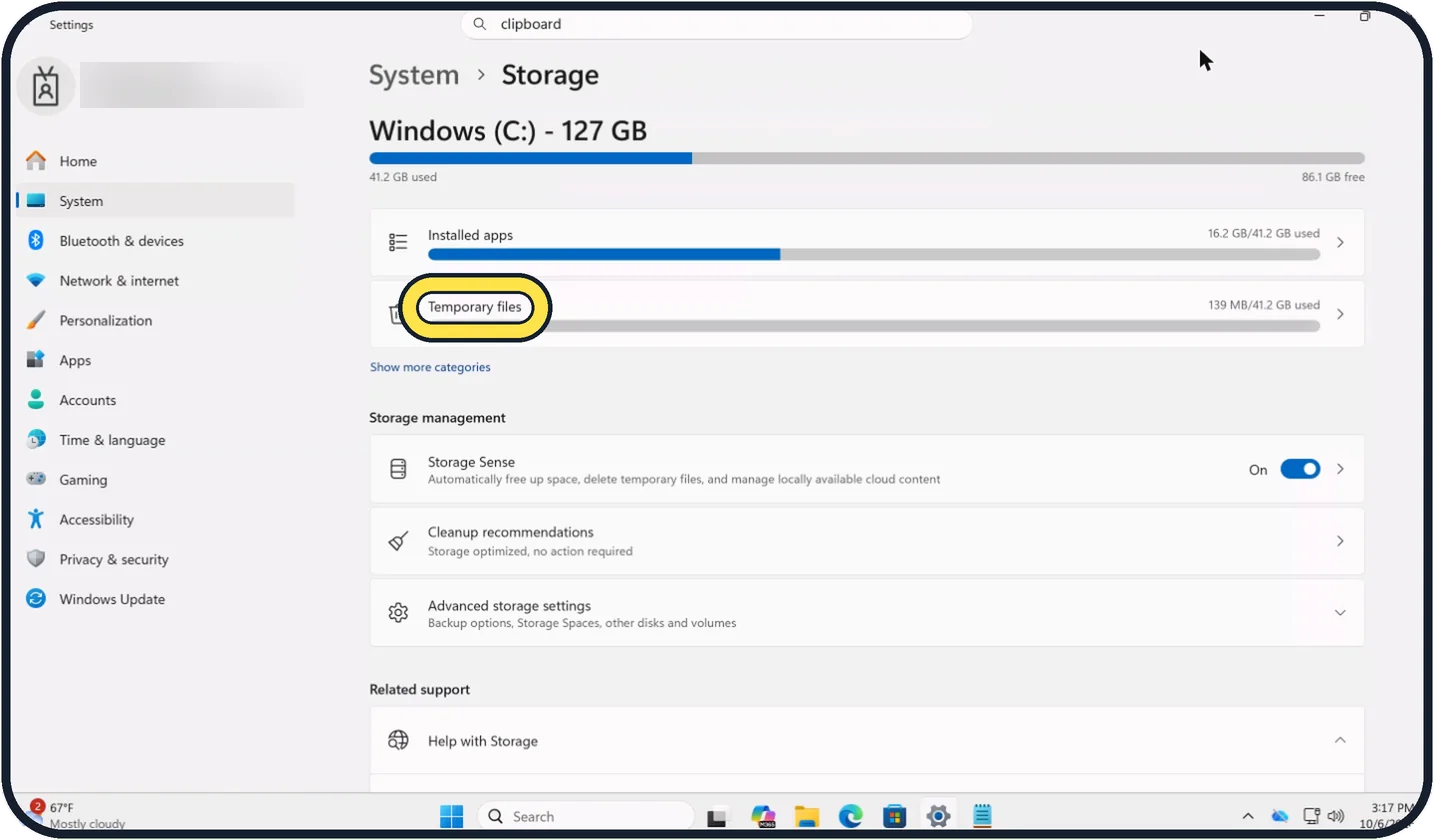Open Storage Sense settings chevron
This screenshot has width=1434, height=840.
click(1340, 469)
